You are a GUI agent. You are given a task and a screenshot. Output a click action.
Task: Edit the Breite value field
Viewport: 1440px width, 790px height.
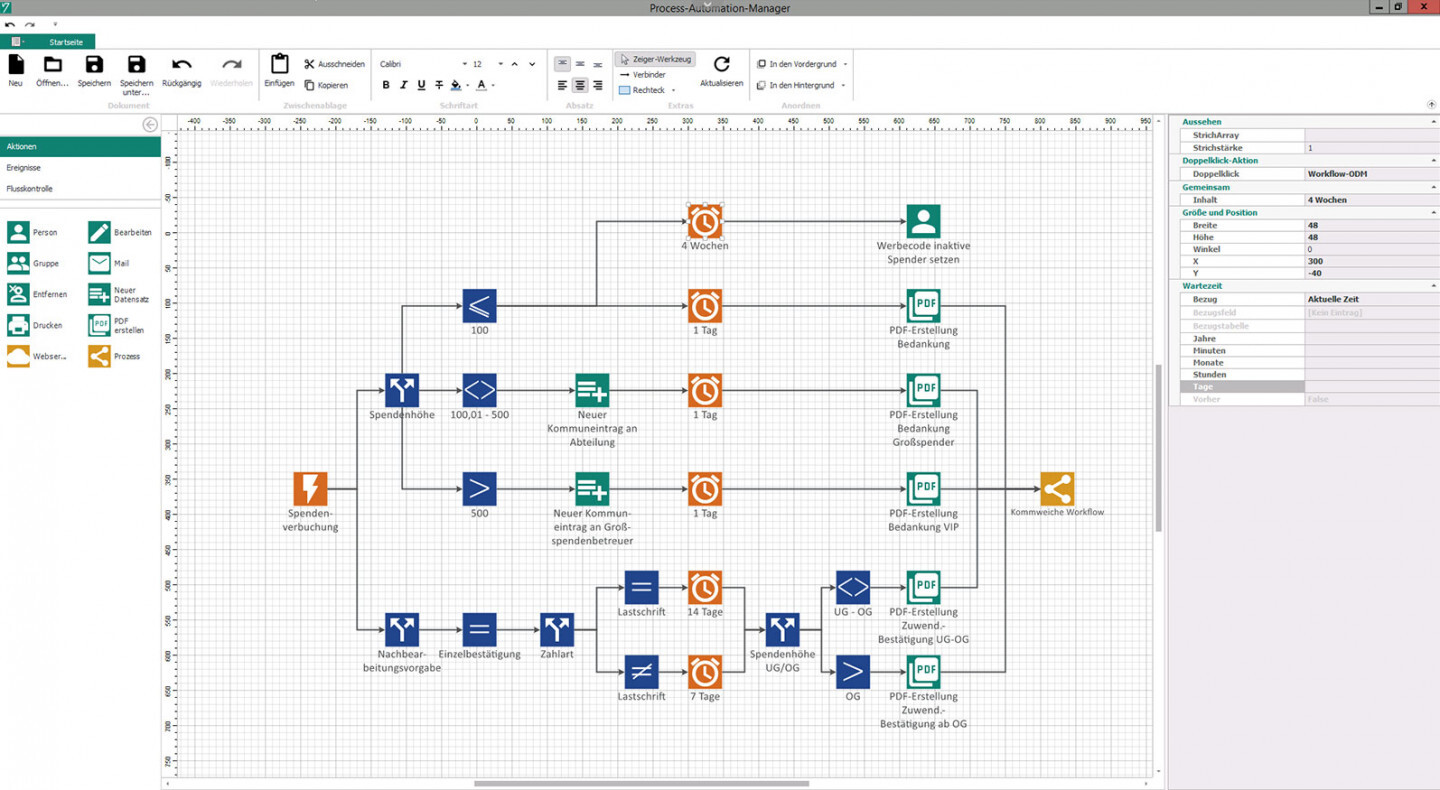(1372, 225)
